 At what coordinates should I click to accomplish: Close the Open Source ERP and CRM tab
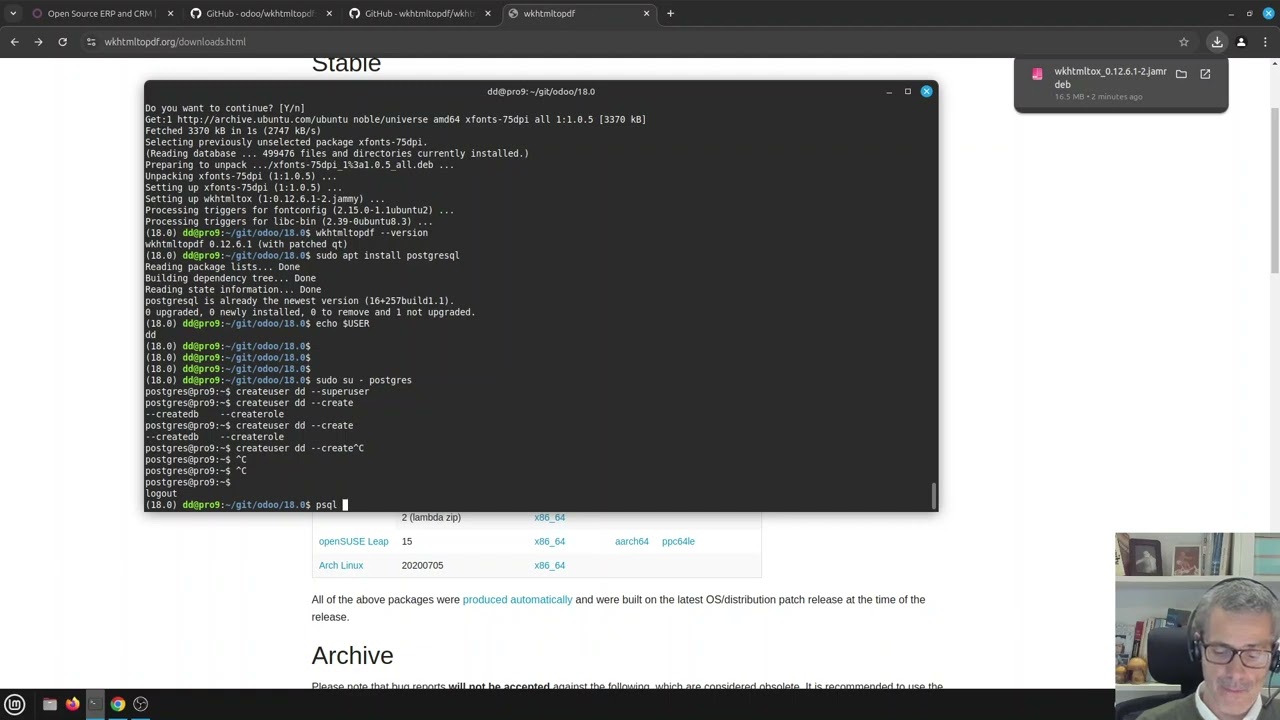(170, 13)
